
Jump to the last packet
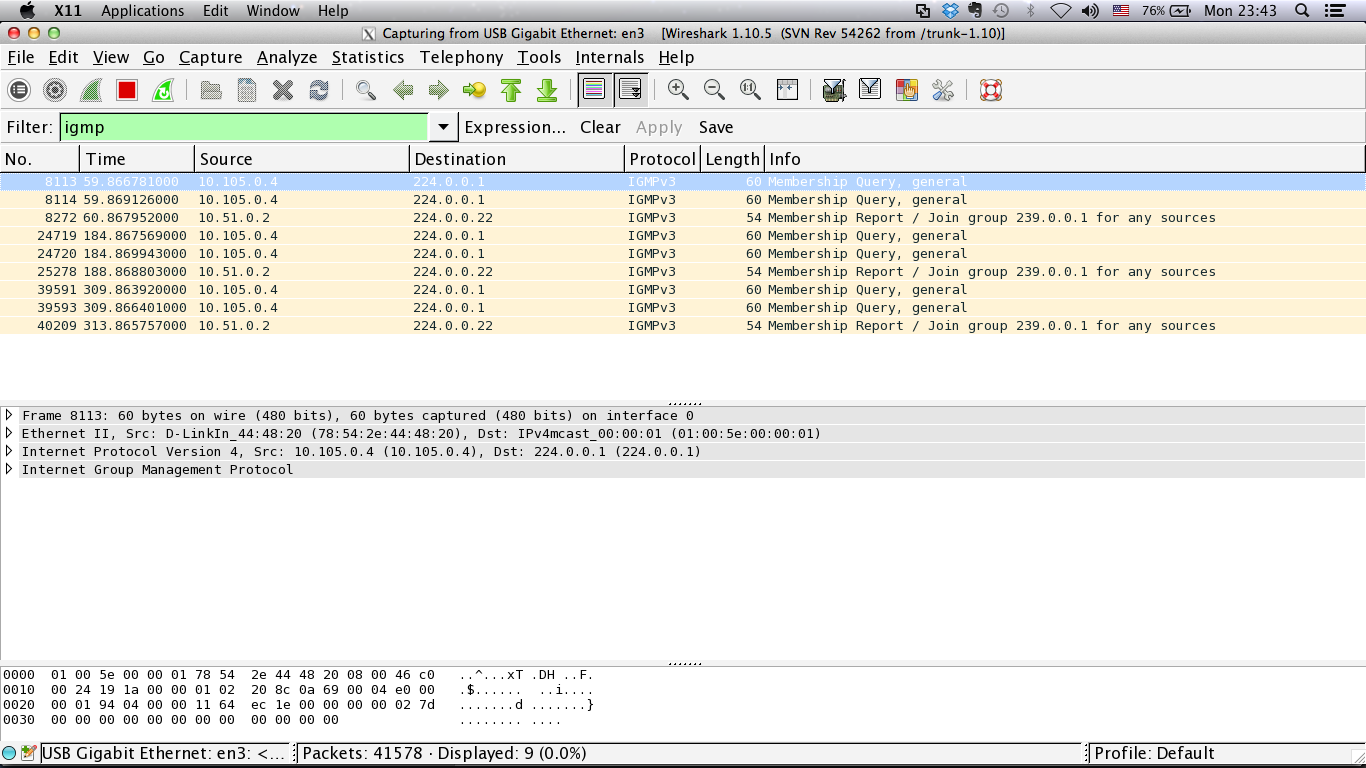click(x=547, y=90)
